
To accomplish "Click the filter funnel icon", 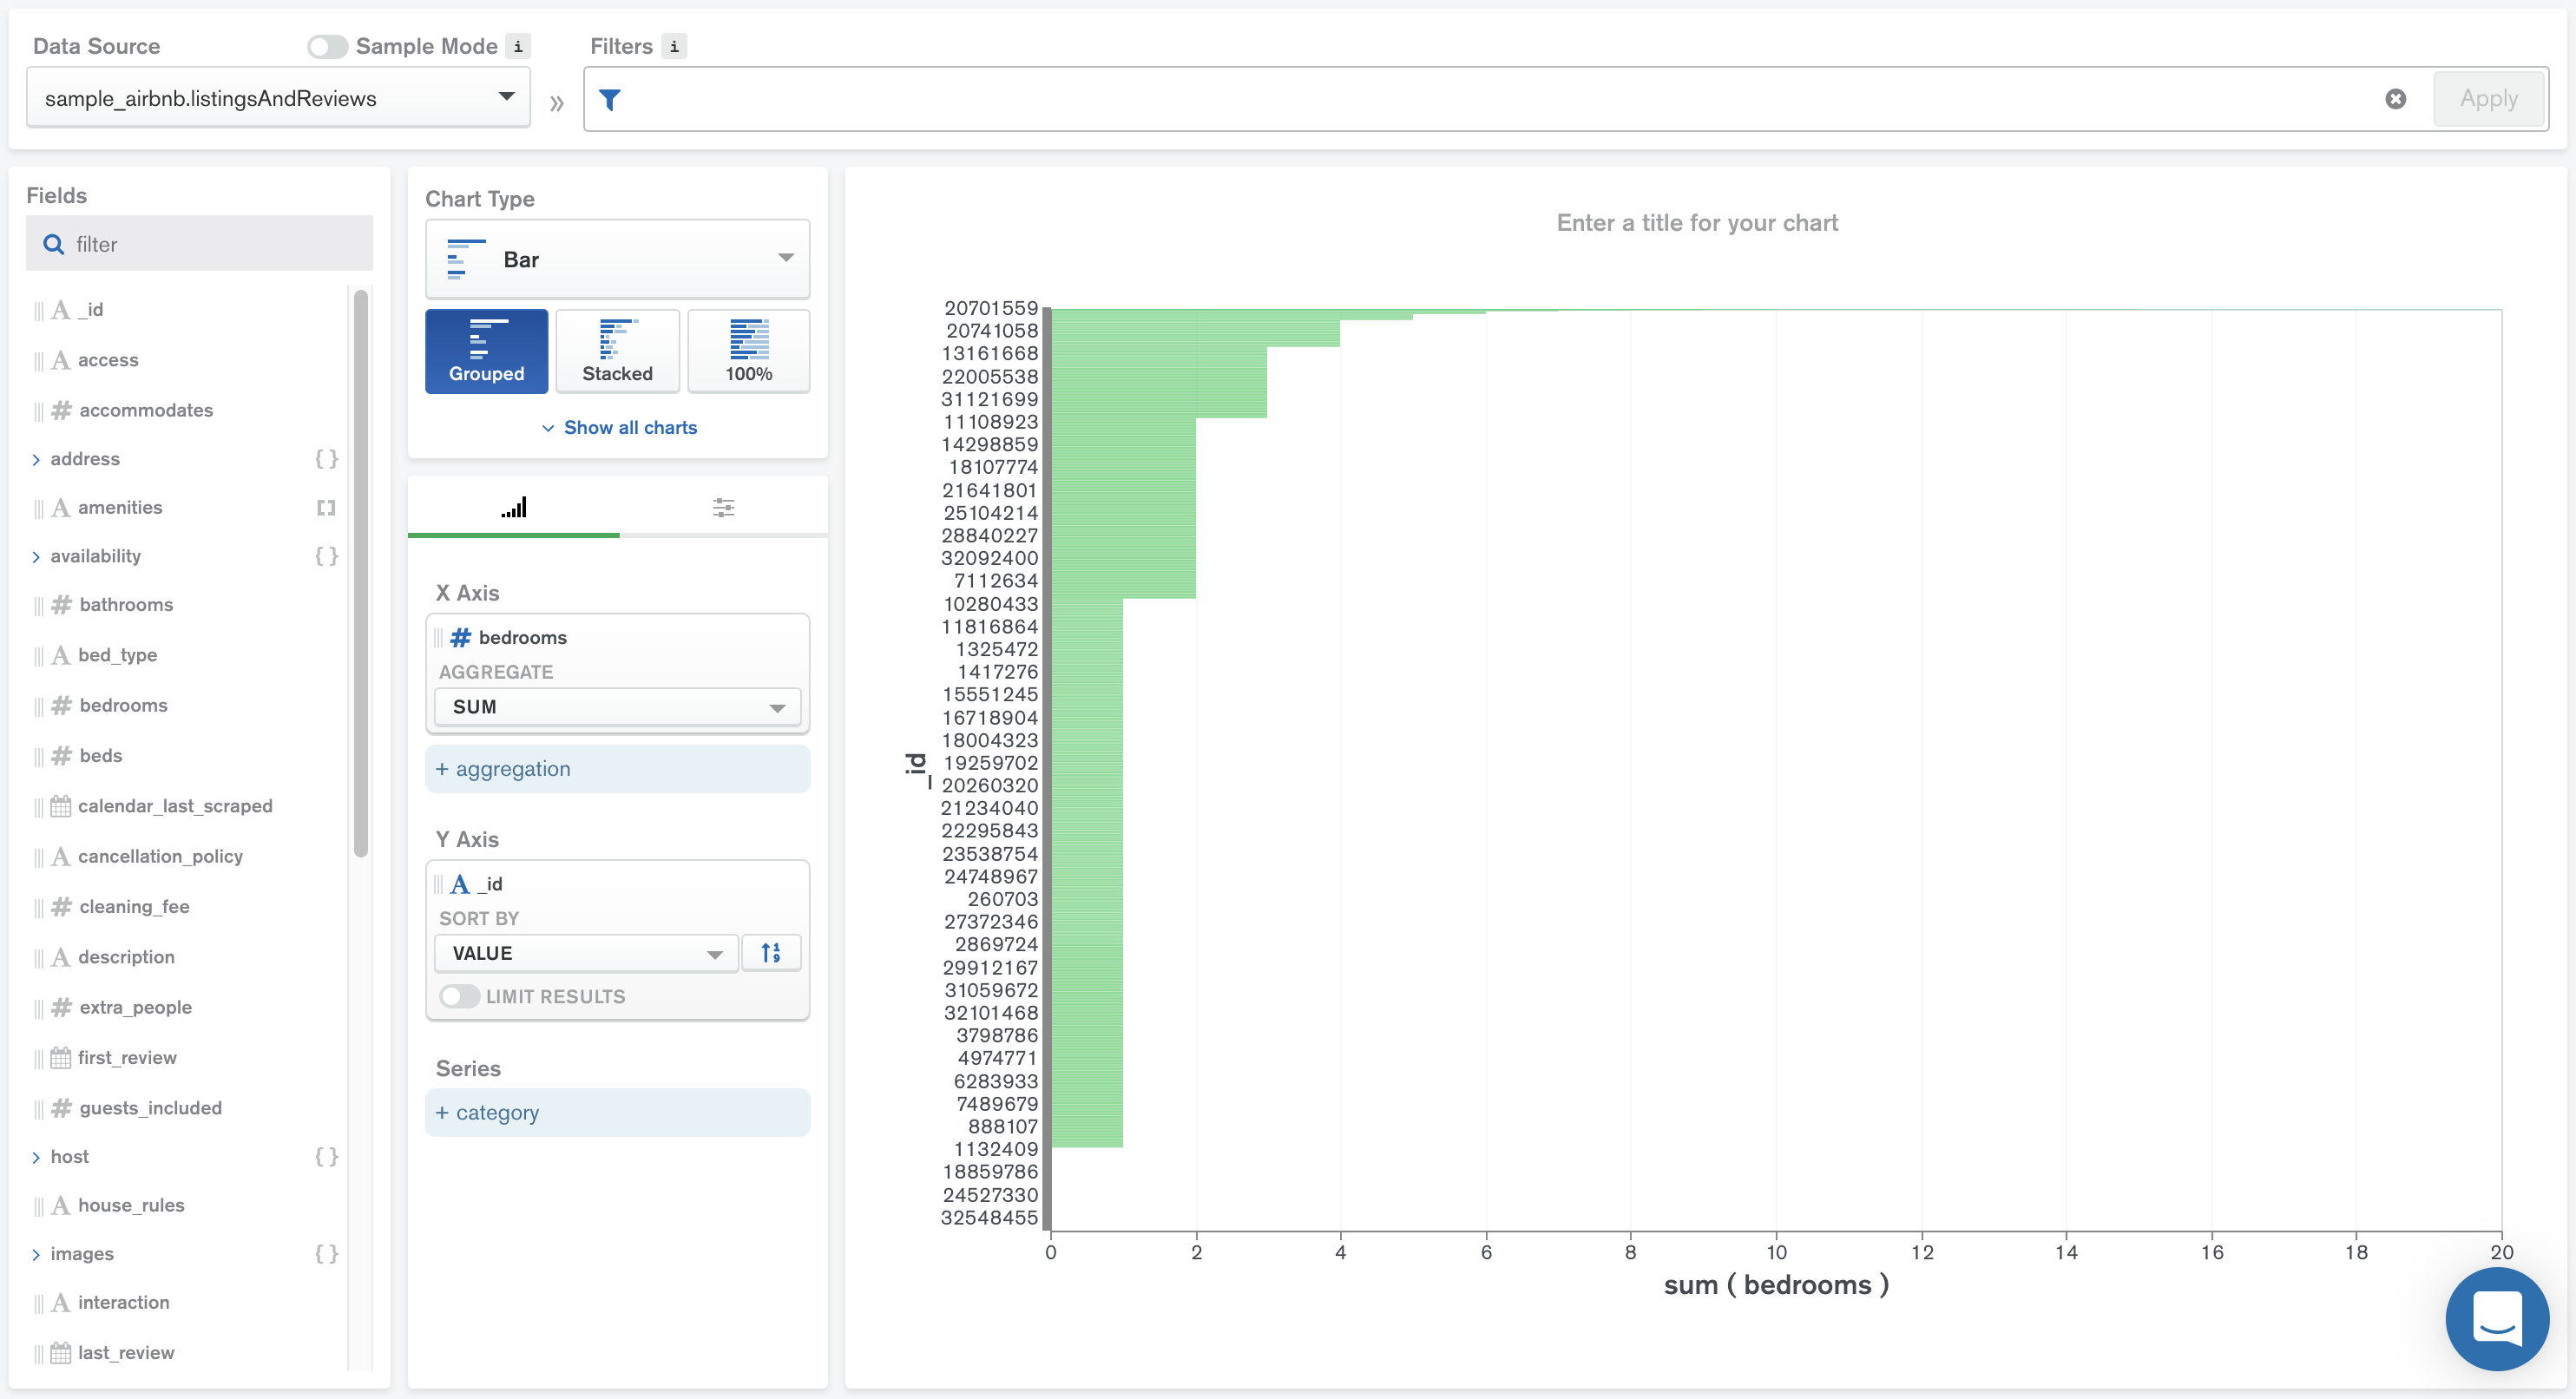I will (610, 99).
